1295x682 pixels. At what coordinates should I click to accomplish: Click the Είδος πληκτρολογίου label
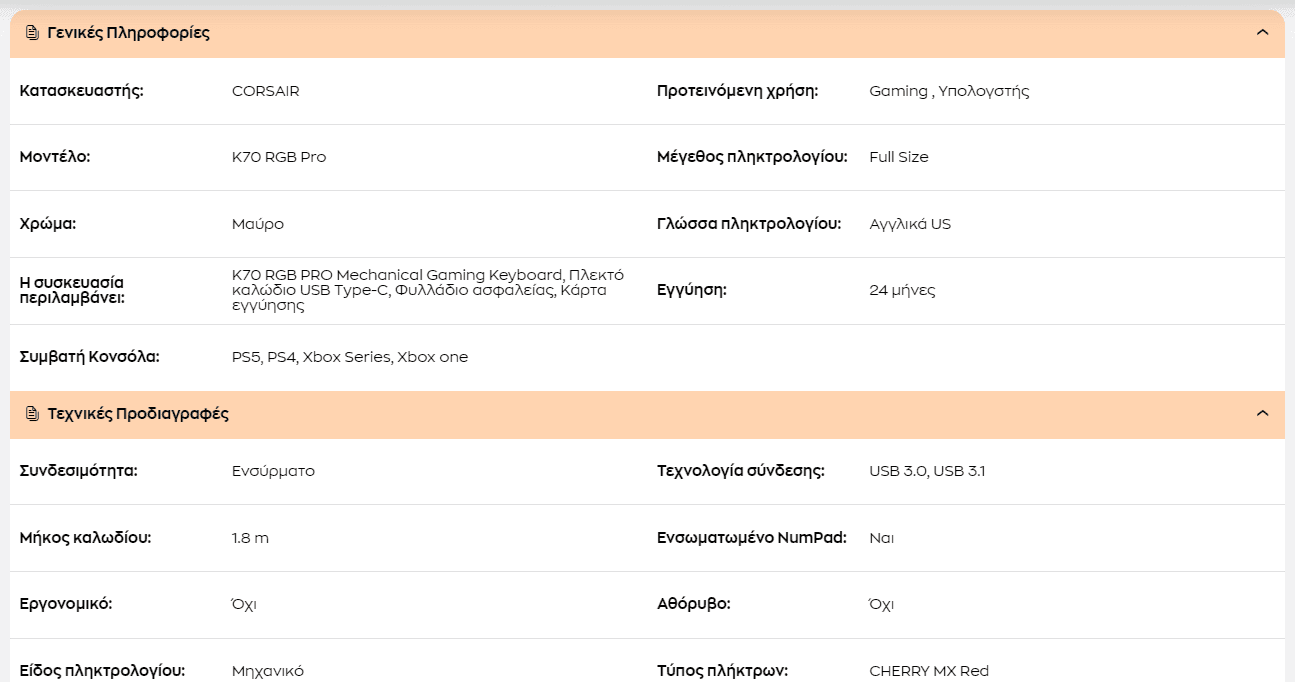pos(103,671)
